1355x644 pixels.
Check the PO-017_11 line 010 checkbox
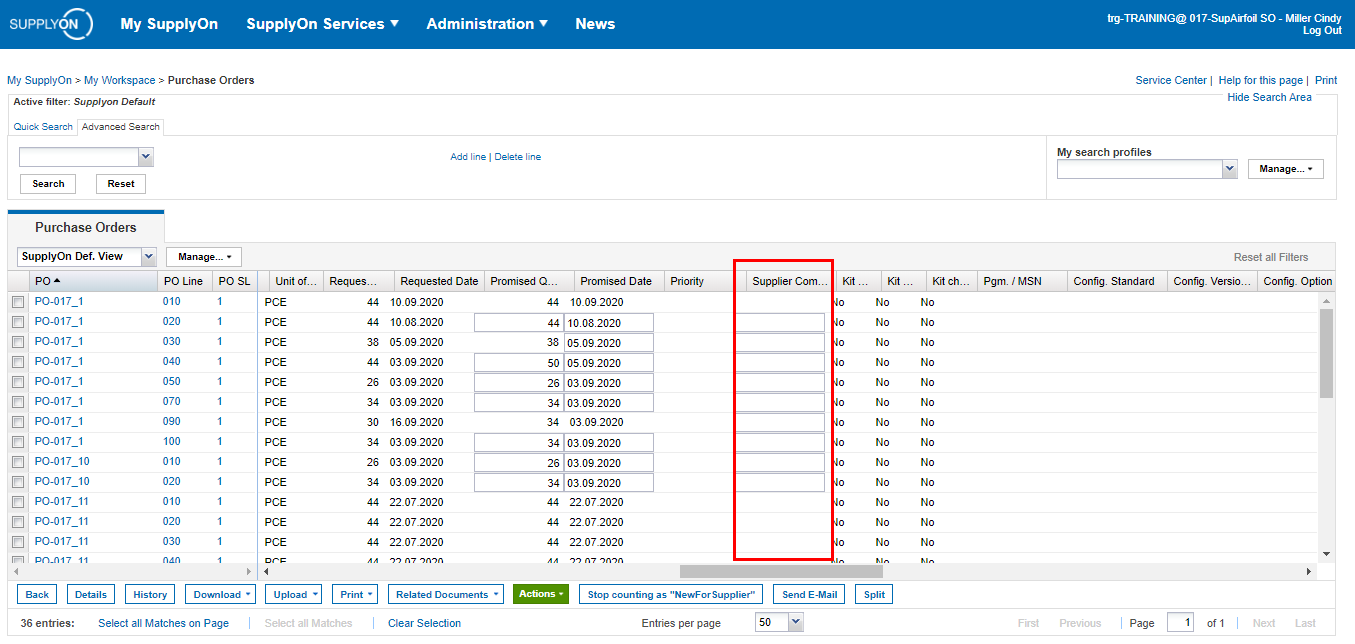tap(18, 502)
